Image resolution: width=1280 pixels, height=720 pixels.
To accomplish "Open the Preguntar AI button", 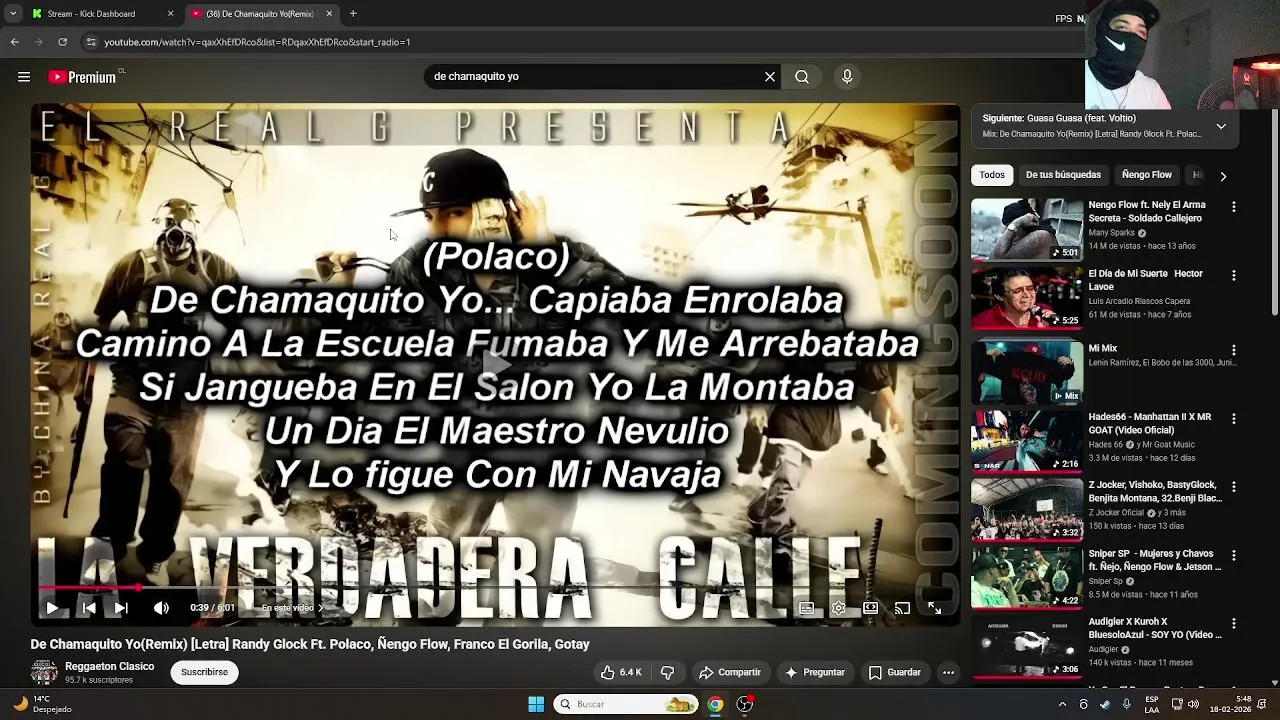I will click(815, 673).
